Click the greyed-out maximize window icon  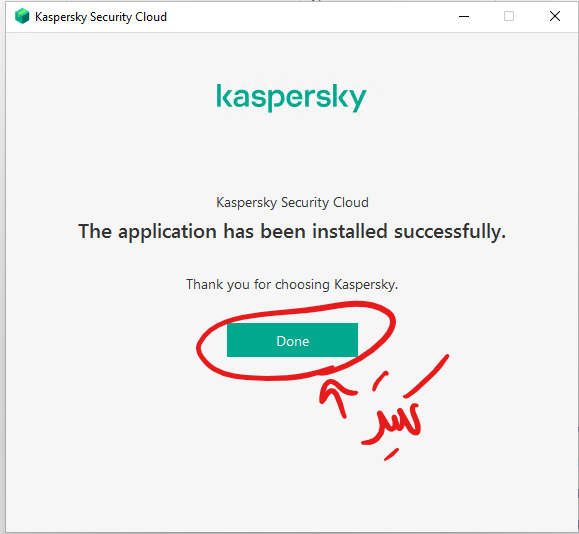(x=509, y=16)
